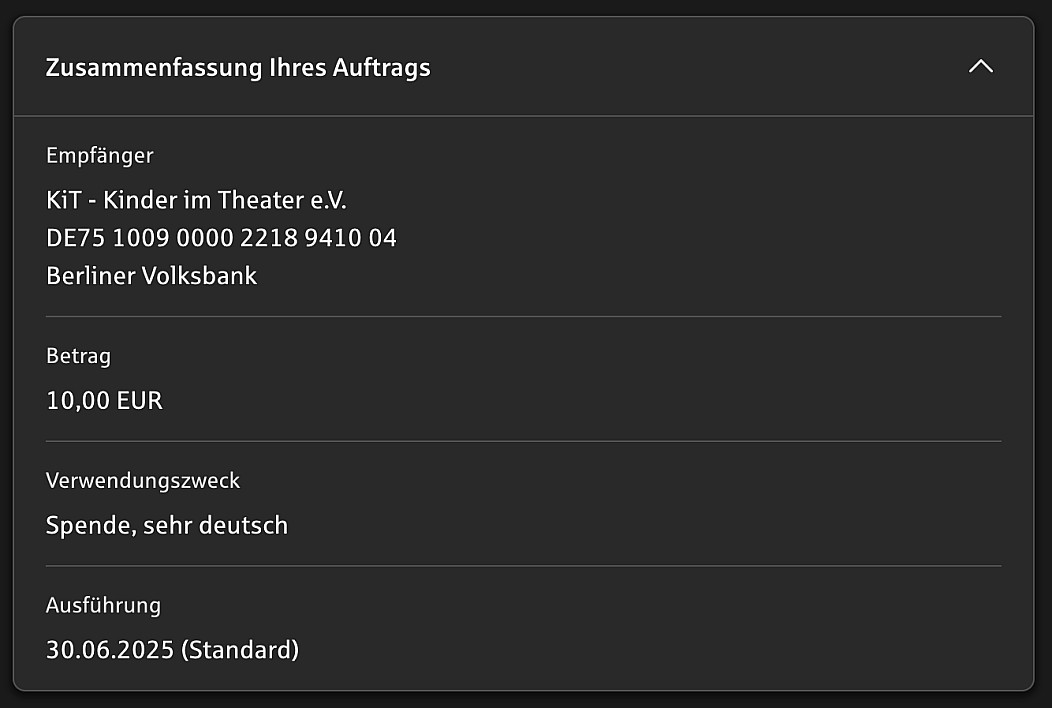Click the bank name "Berliner Volksbank"

pyautogui.click(x=152, y=276)
